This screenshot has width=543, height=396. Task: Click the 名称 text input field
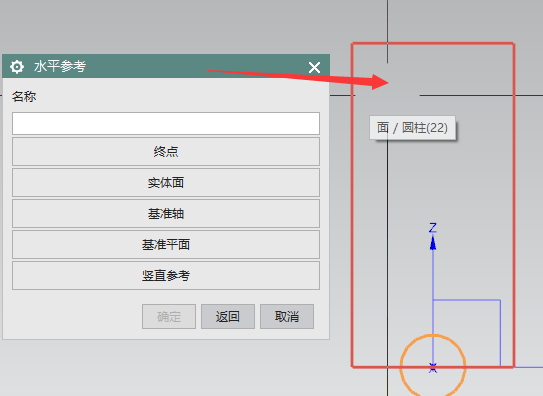point(166,123)
